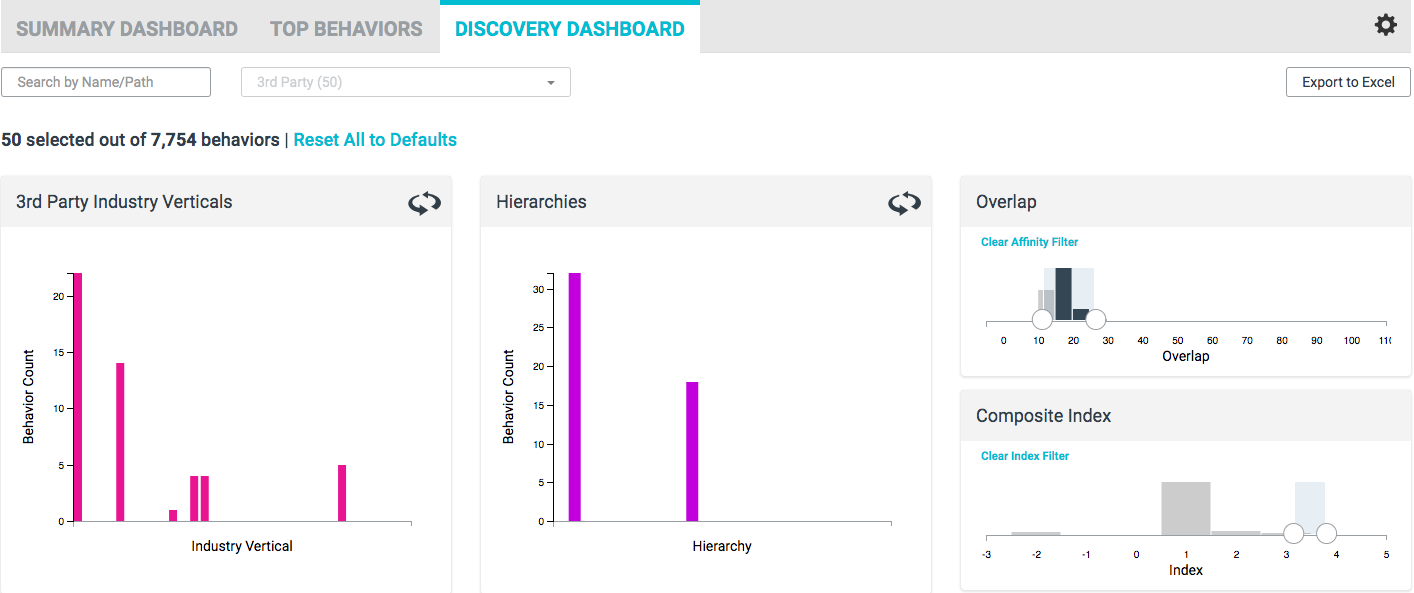Click the Clear Index Filter link
The width and height of the screenshot is (1414, 593).
(1024, 456)
